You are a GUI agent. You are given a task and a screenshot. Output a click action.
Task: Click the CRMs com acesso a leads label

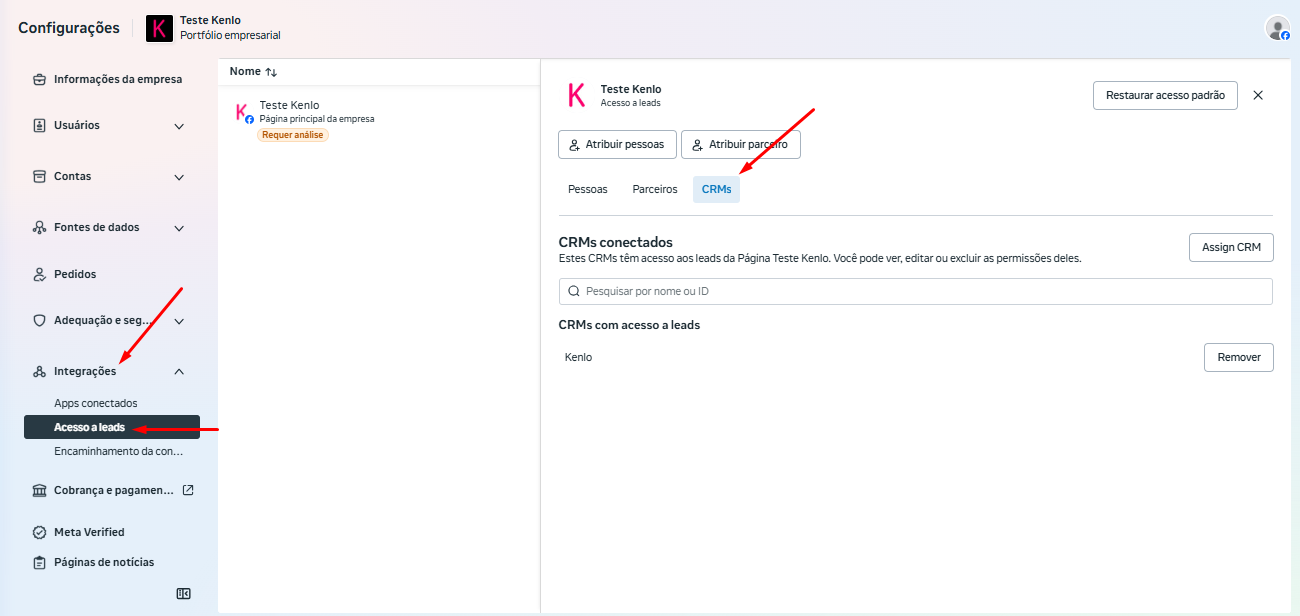(629, 325)
